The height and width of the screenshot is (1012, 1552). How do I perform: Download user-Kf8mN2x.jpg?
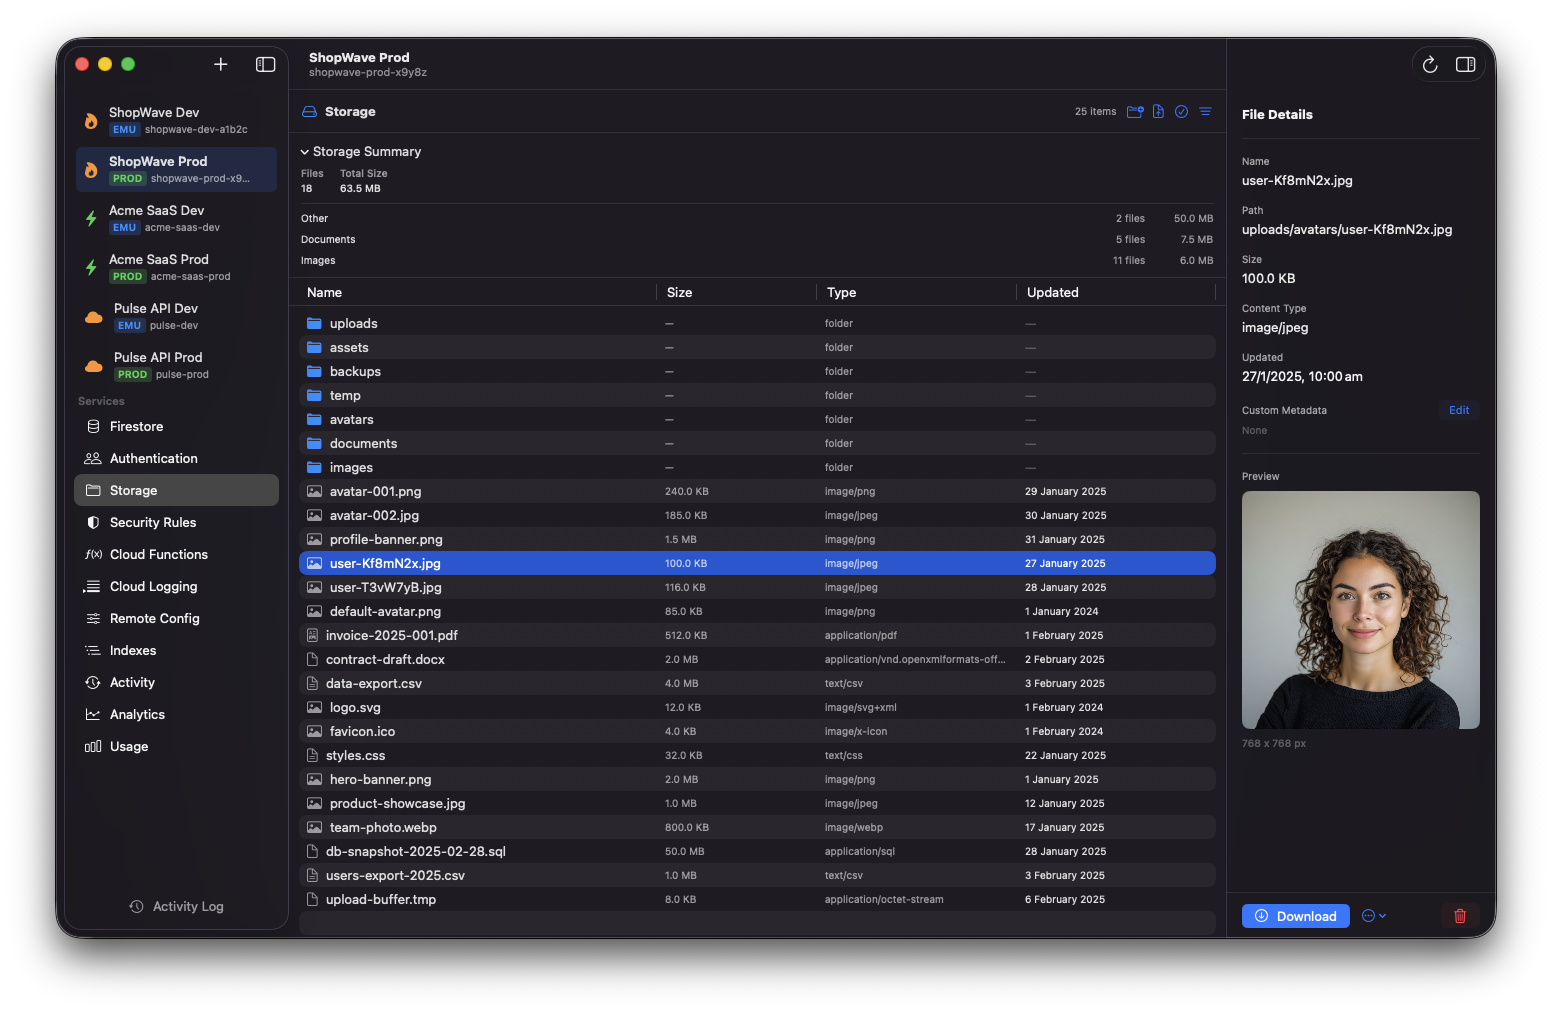pyautogui.click(x=1295, y=915)
